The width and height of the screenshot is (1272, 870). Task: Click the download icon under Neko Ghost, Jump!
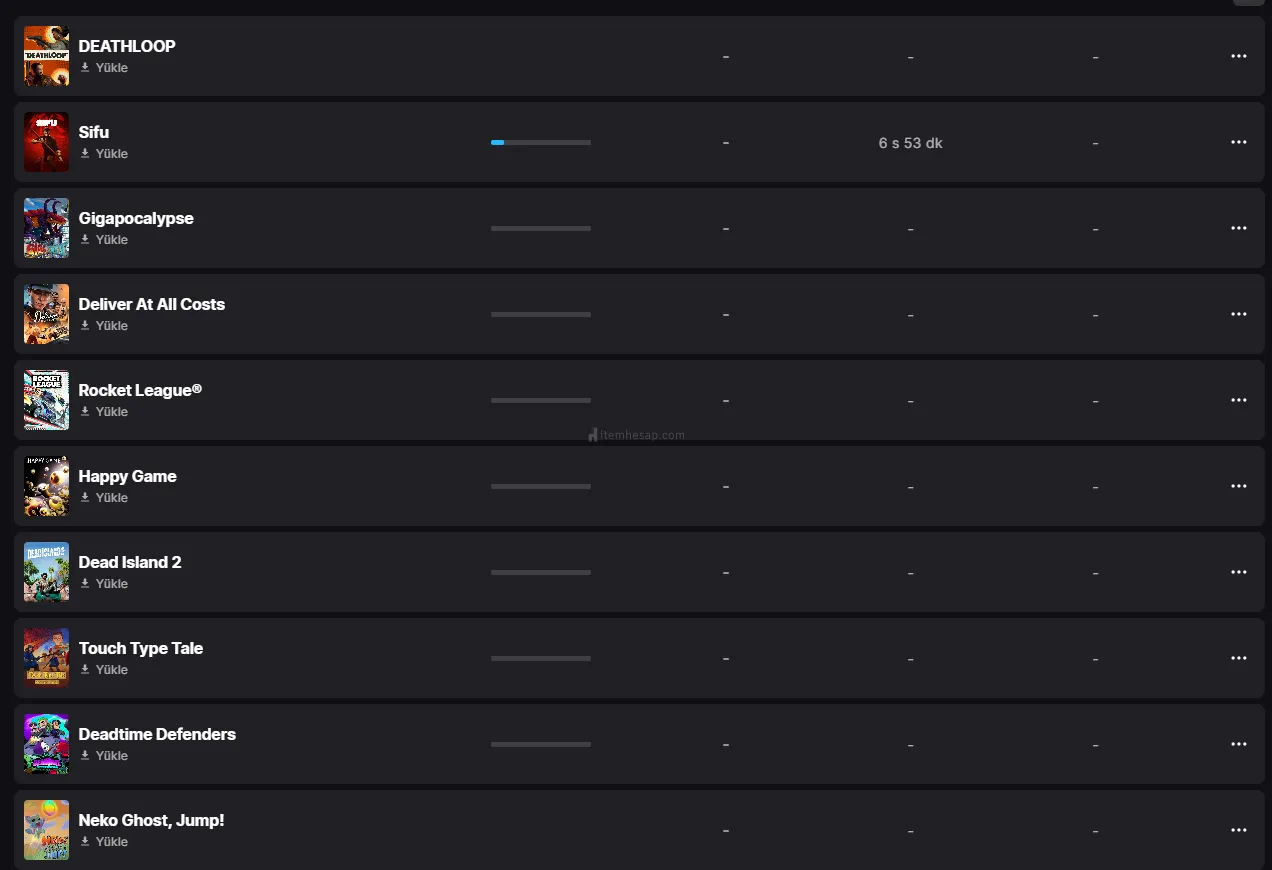tap(85, 842)
